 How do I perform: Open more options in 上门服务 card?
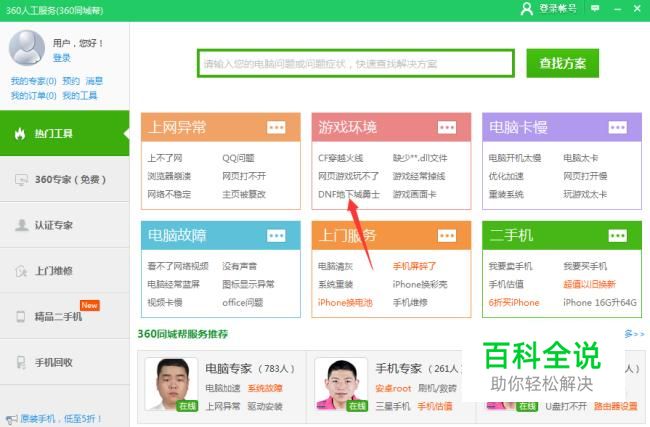click(x=447, y=236)
